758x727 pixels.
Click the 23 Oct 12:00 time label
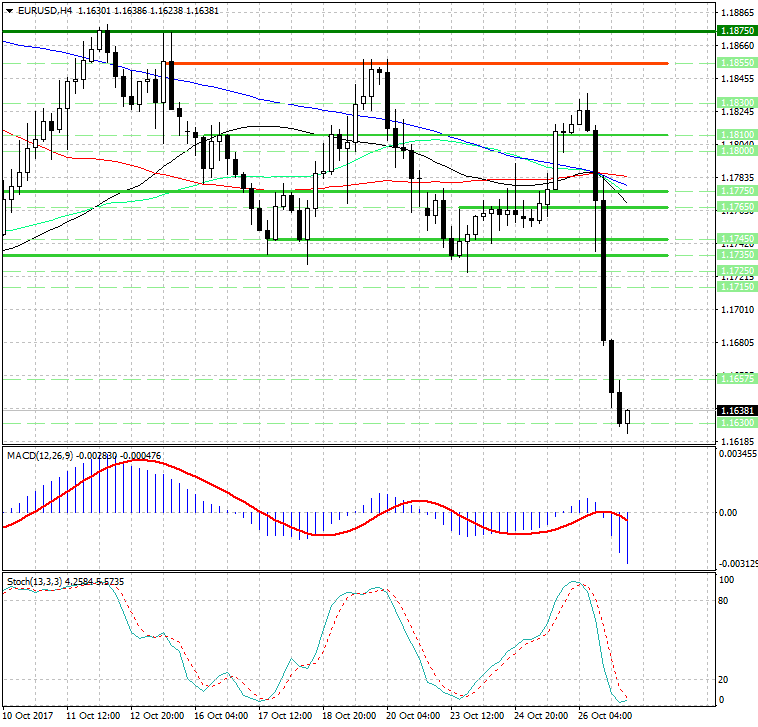[477, 716]
